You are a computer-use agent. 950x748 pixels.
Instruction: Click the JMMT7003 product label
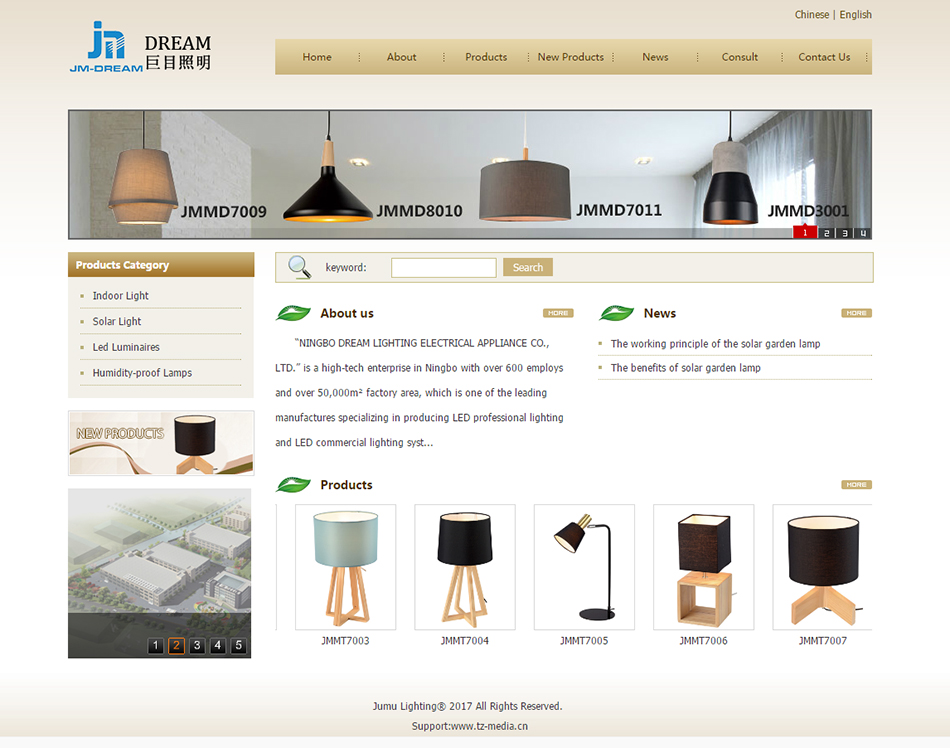(x=345, y=641)
